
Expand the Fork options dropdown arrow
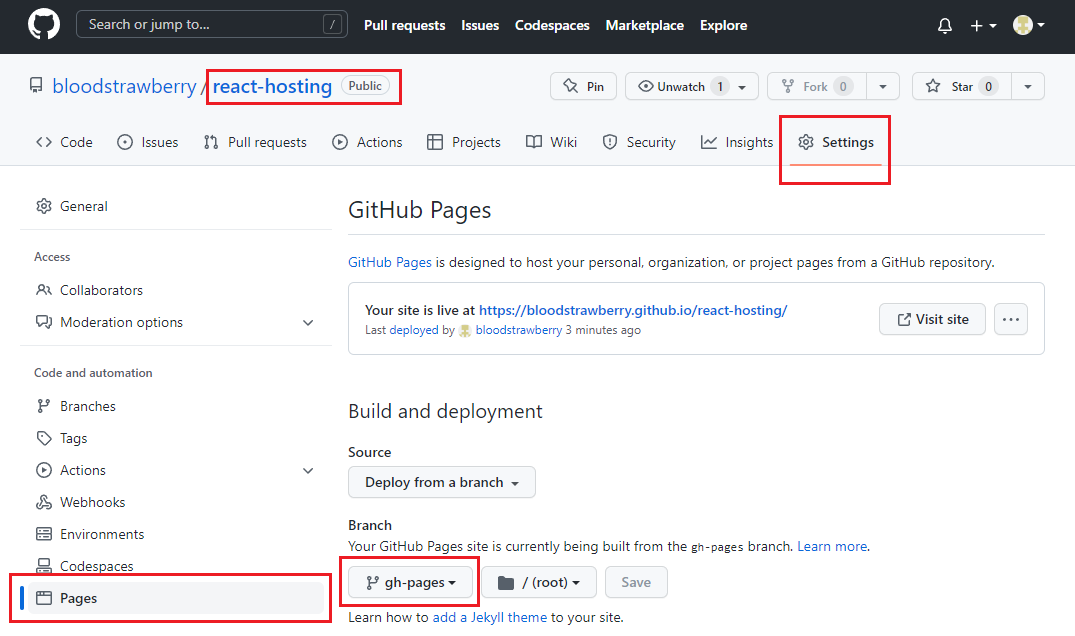pyautogui.click(x=883, y=86)
